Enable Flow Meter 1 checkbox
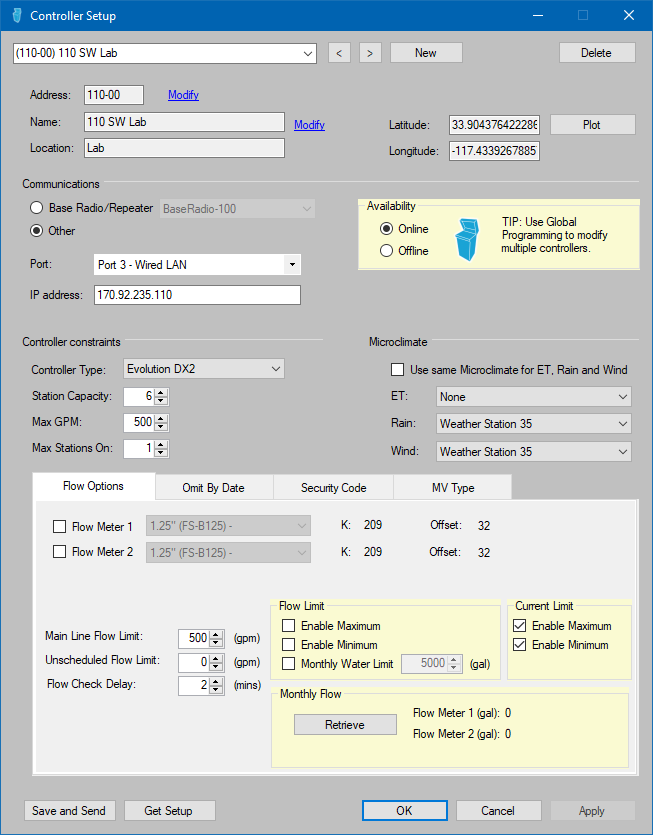The image size is (653, 835). click(x=59, y=527)
